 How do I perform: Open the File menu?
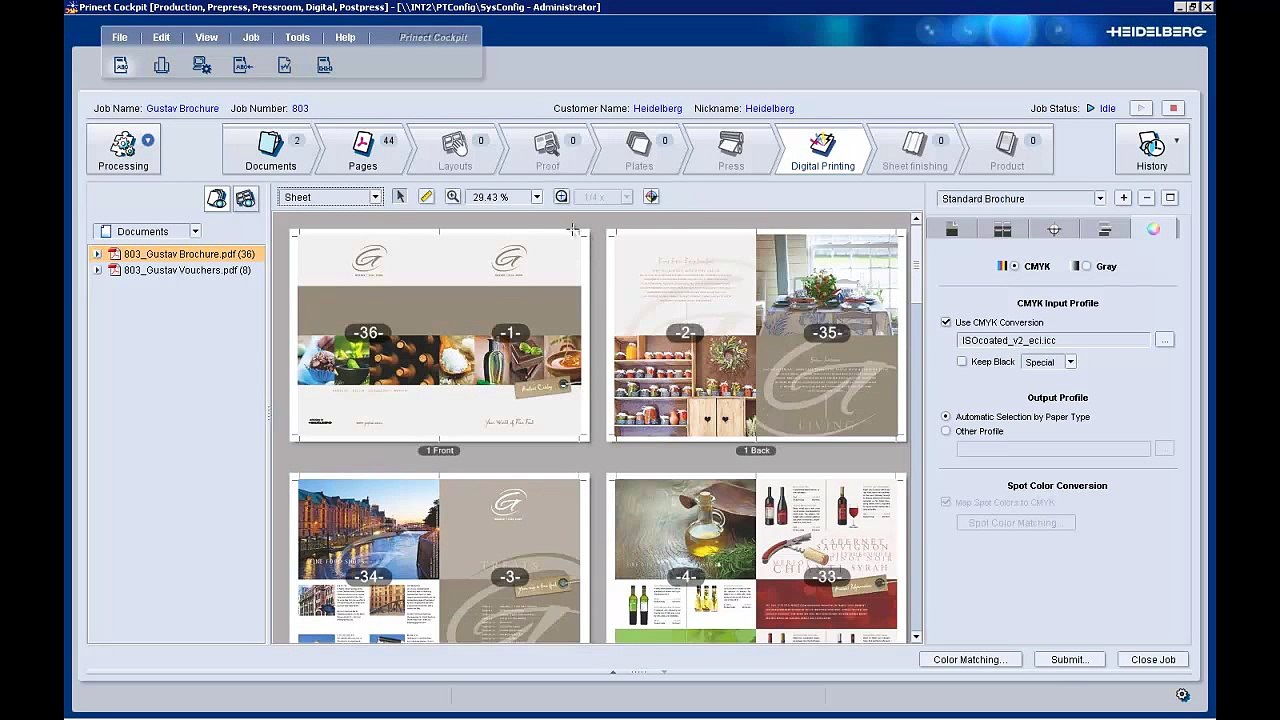[120, 37]
